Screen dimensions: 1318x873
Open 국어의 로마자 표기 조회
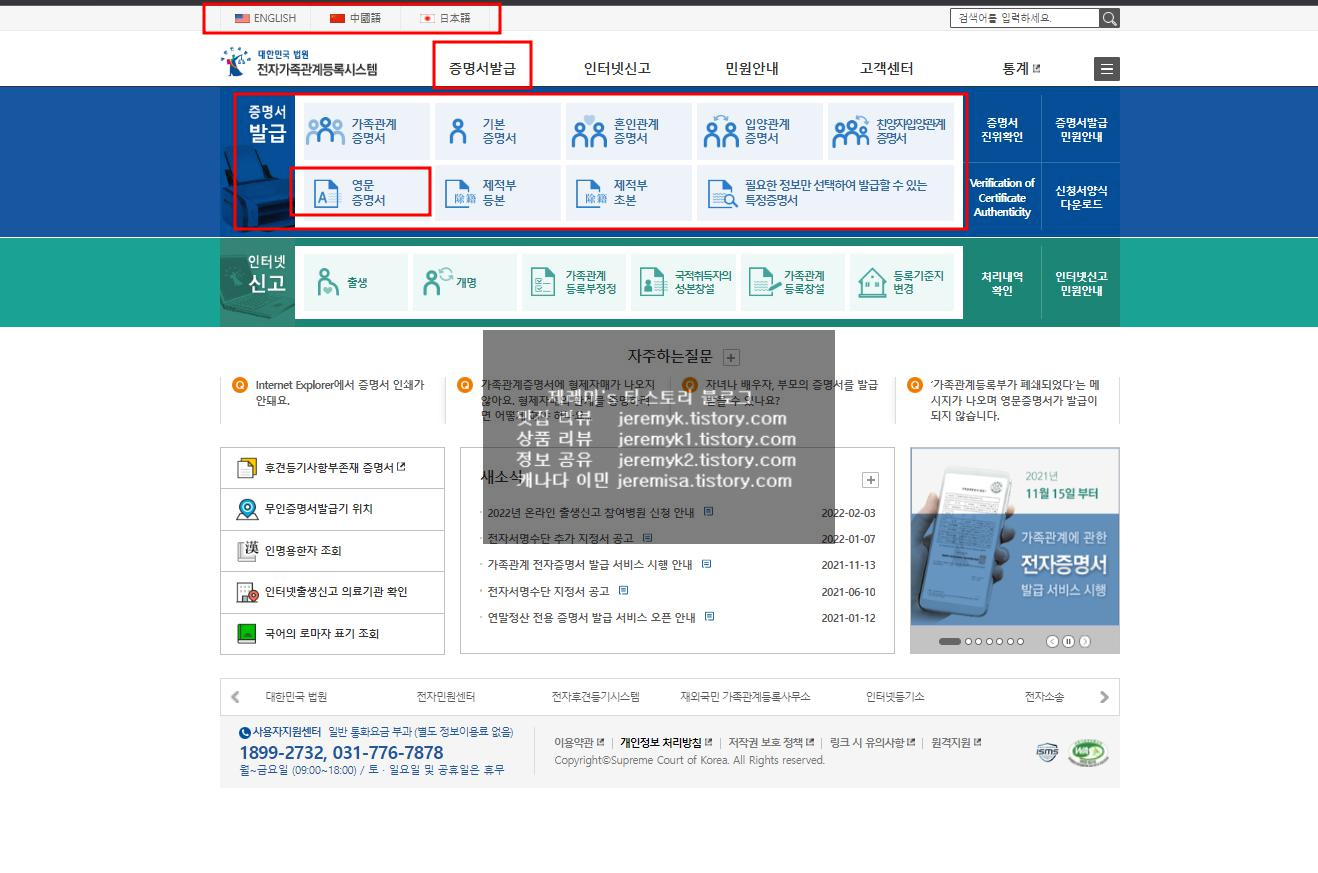pos(332,634)
